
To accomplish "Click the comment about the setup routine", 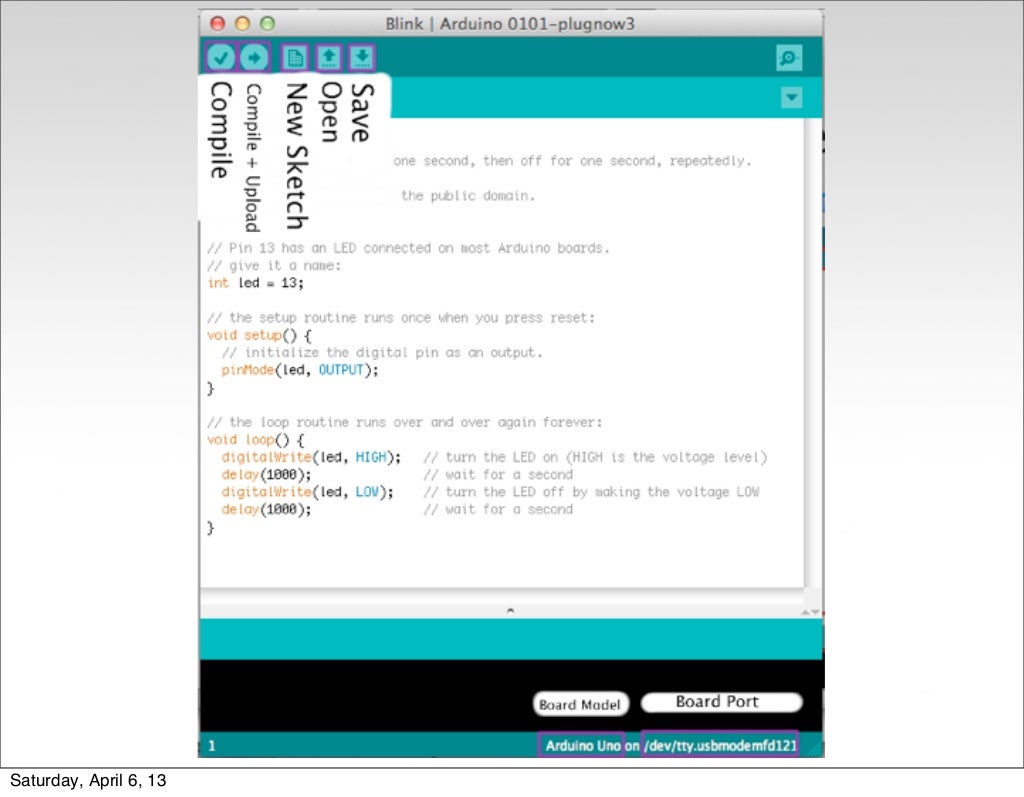I will [401, 318].
